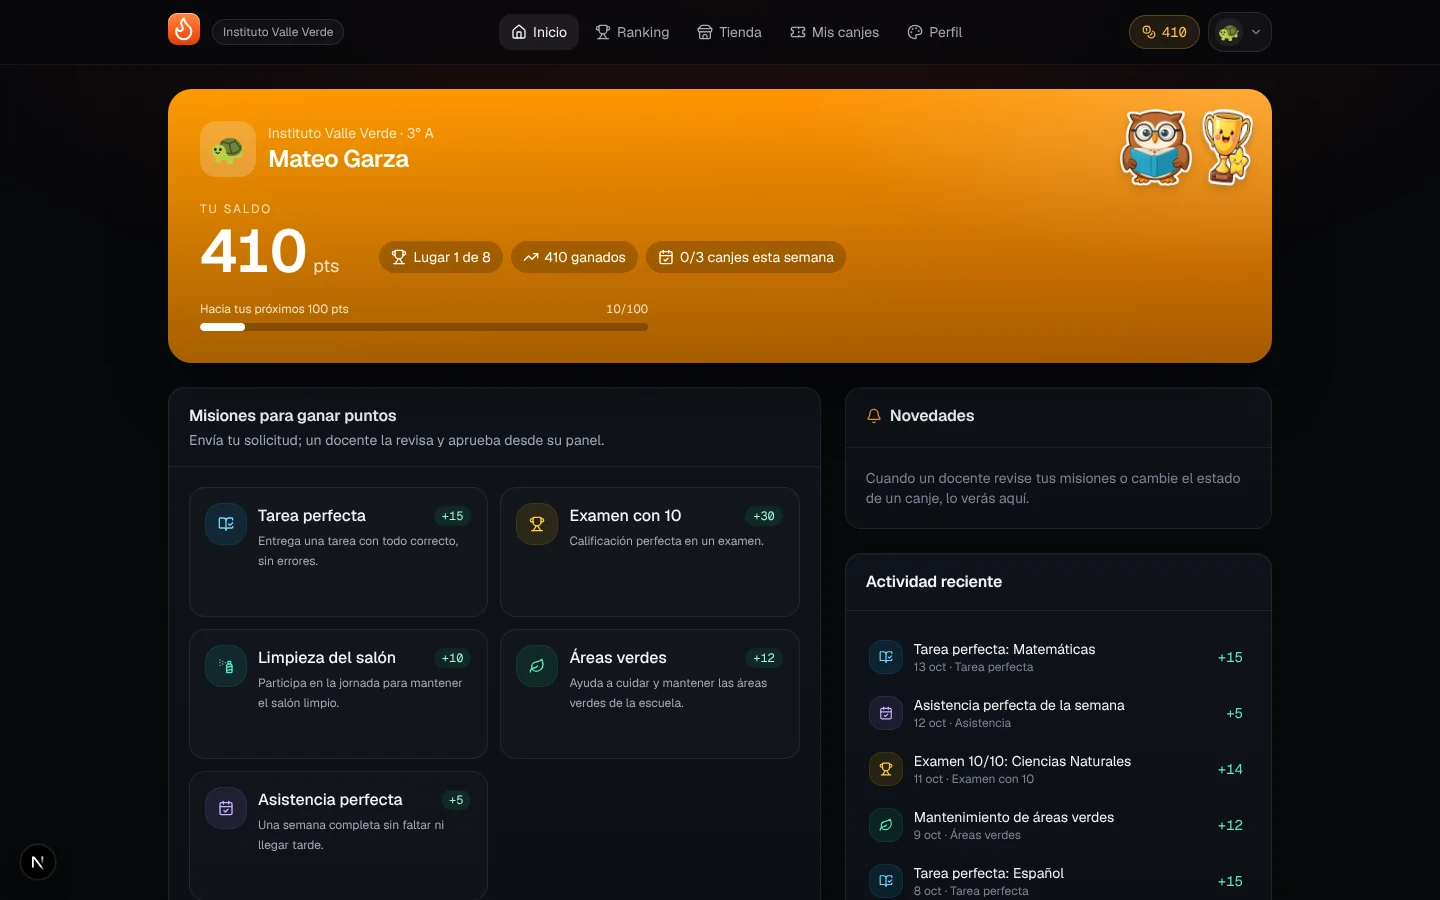Click the Tarea perfecta: Español activity row

point(1058,881)
